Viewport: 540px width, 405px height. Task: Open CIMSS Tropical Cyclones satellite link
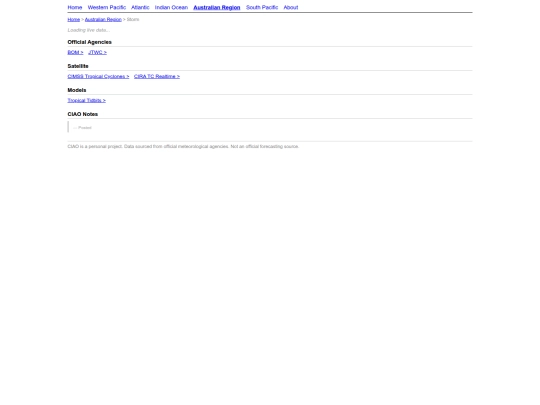98,76
